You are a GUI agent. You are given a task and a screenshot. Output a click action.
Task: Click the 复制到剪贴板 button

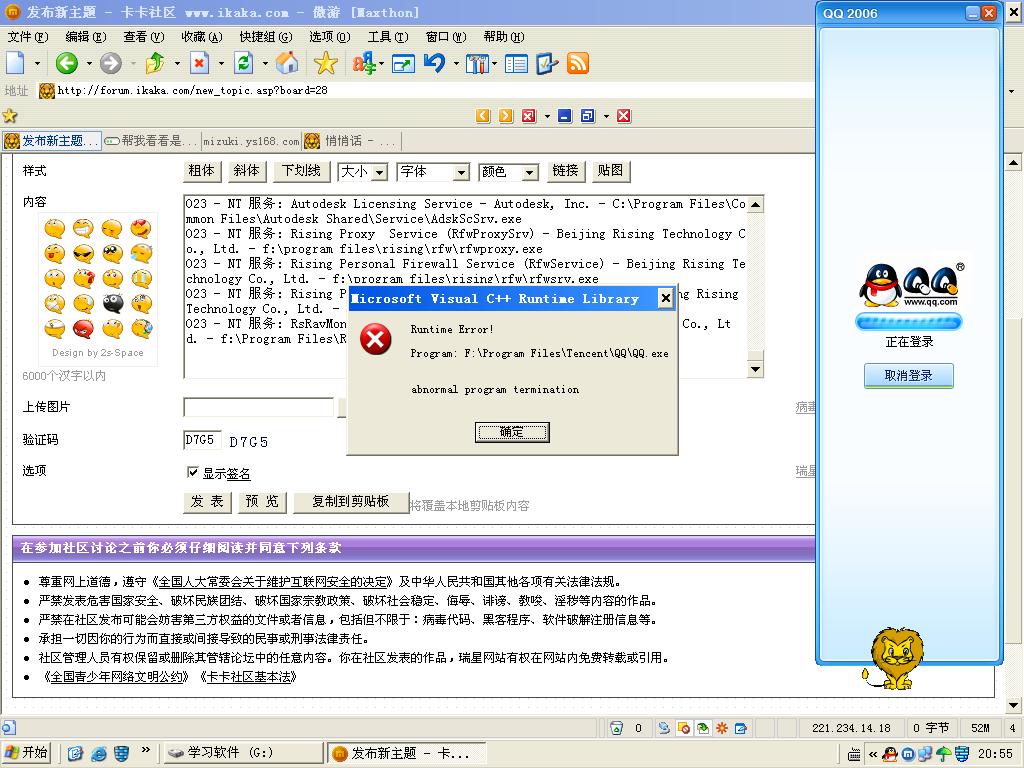coord(351,502)
